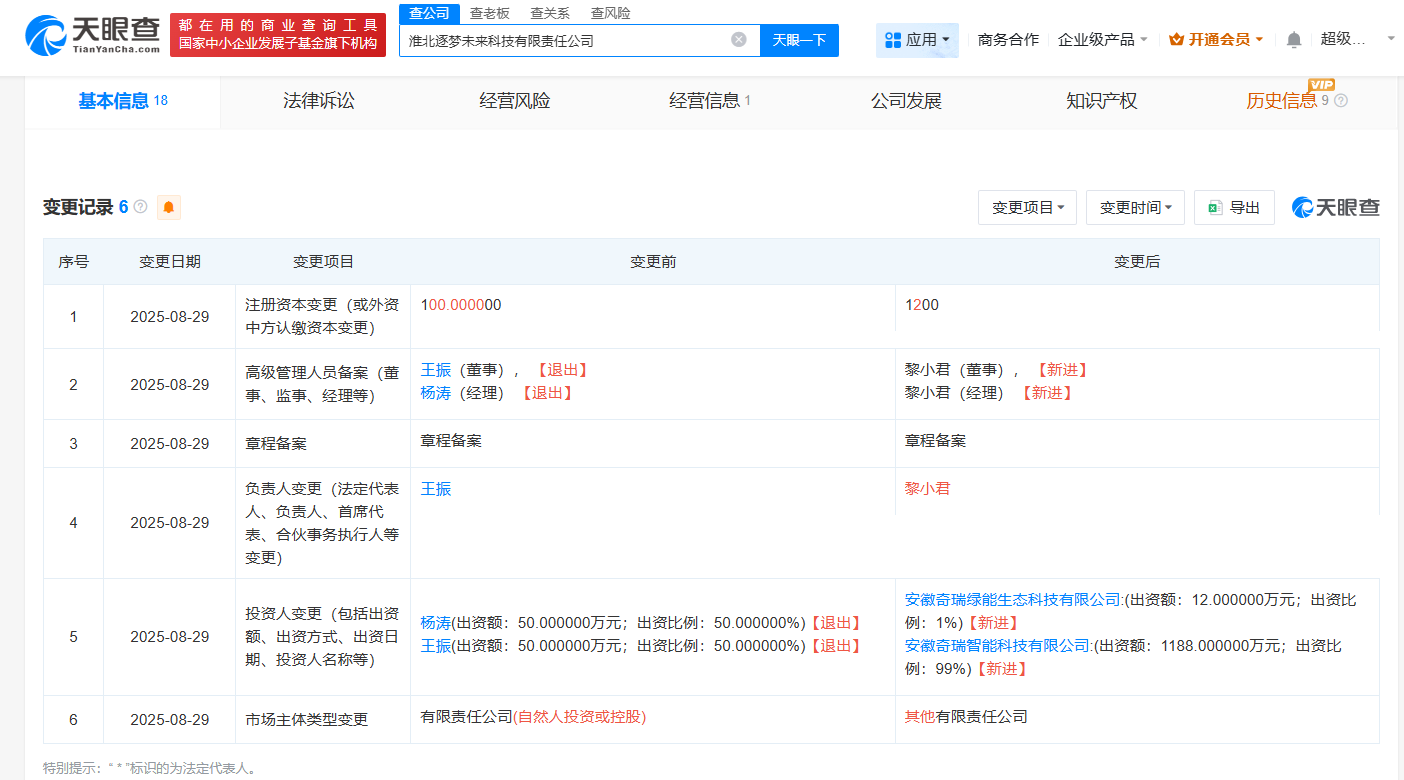Click the apps grid icon beside 应用
Screen dimensions: 1404x780
tap(891, 38)
